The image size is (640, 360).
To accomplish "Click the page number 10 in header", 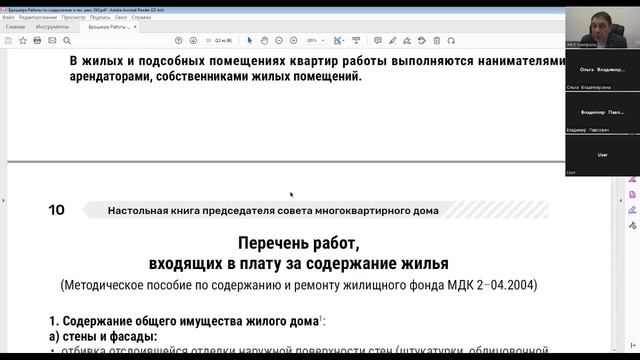I will [x=56, y=210].
